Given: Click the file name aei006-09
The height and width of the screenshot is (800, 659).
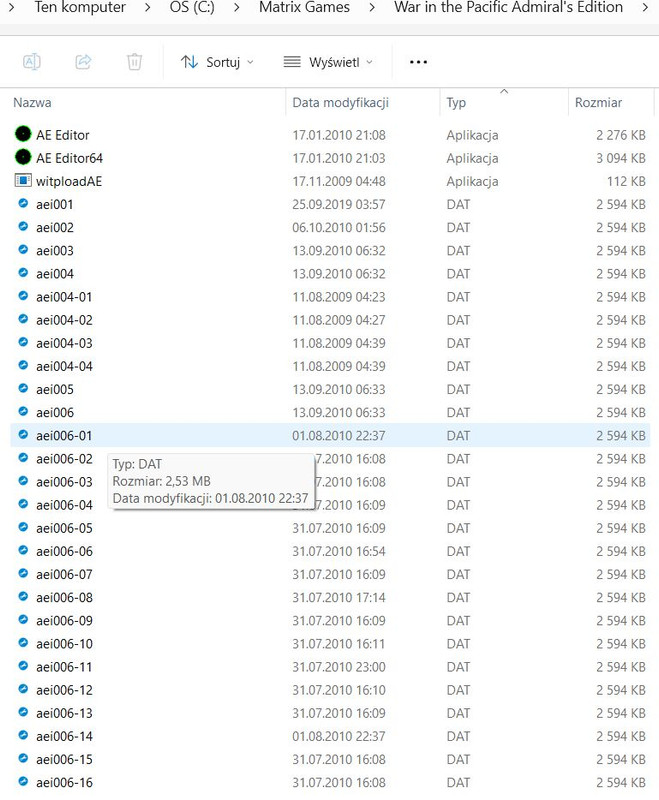Looking at the screenshot, I should click(64, 620).
